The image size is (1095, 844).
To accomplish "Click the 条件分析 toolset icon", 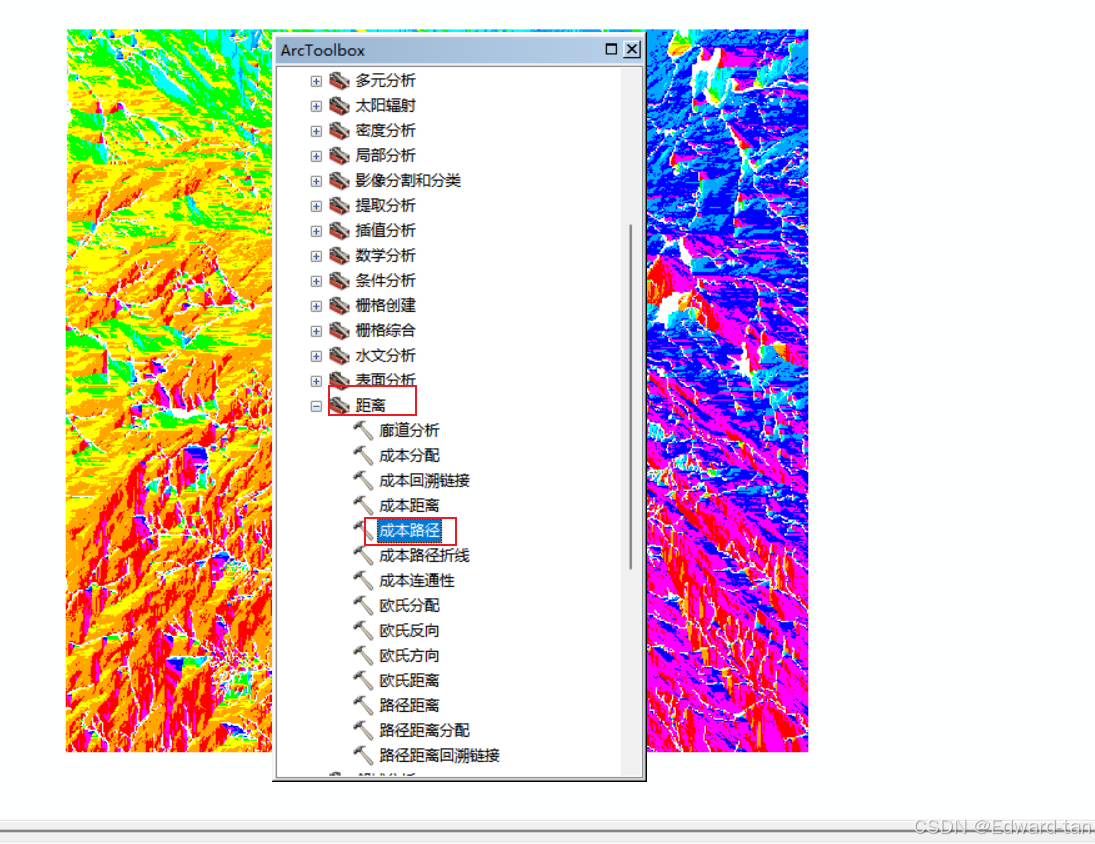I will (339, 281).
